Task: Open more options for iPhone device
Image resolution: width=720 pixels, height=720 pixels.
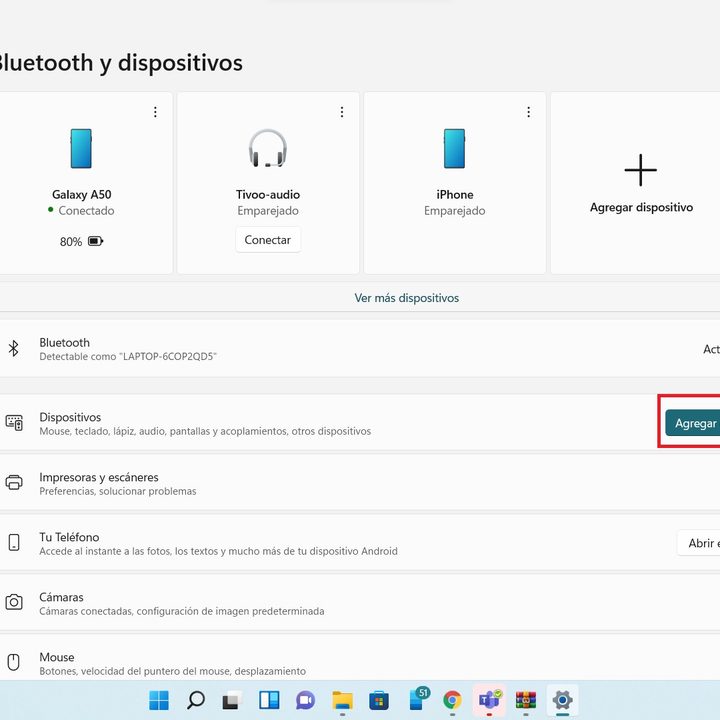Action: point(529,112)
